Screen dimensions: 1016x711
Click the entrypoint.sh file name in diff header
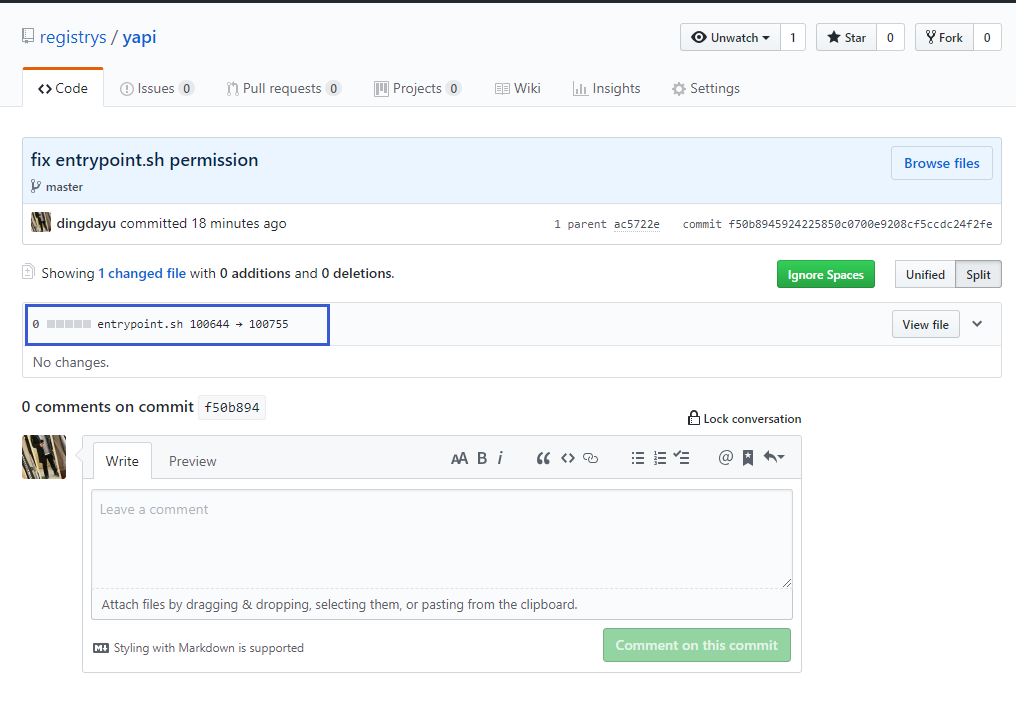(140, 324)
